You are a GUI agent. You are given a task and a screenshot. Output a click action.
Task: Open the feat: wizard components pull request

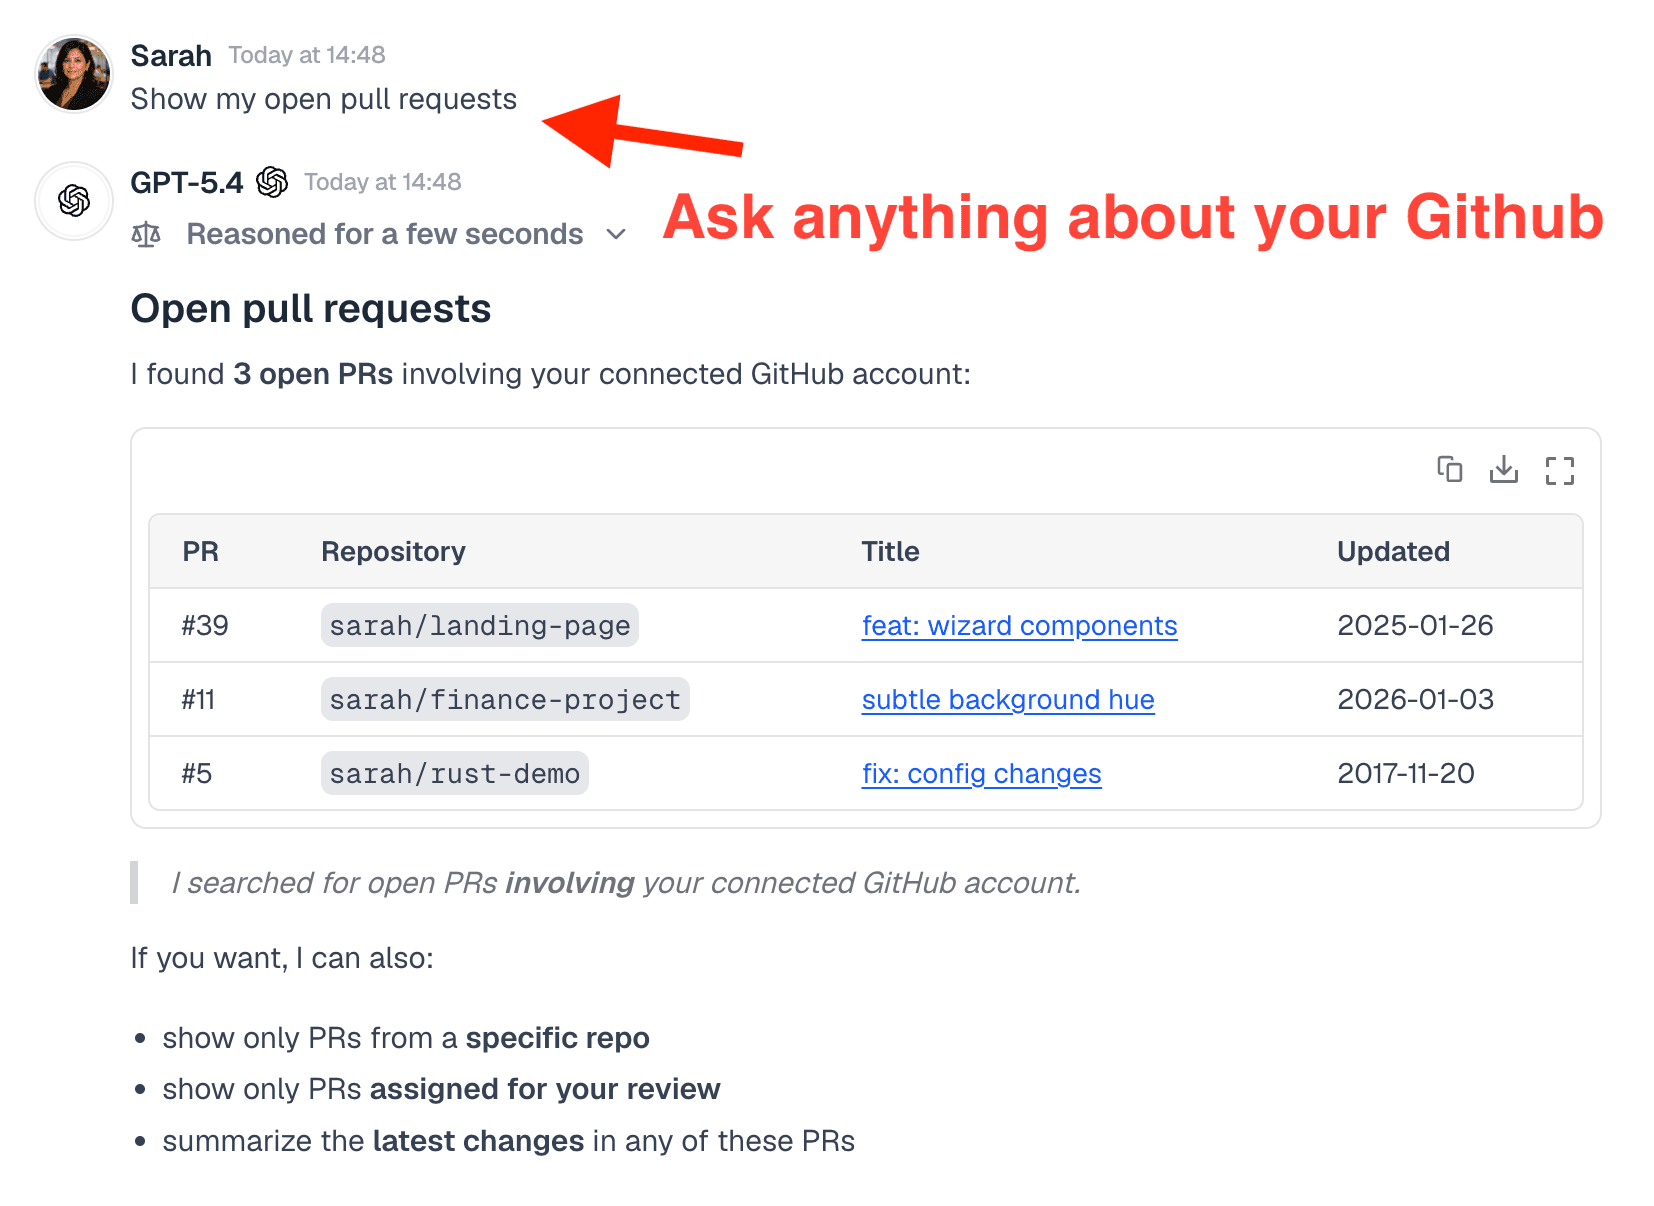click(x=1019, y=625)
